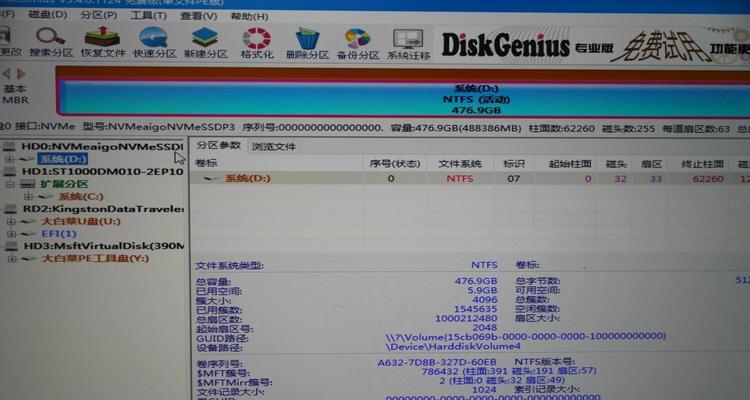Click the HD0 NVMe disk drive icon
The width and height of the screenshot is (750, 400).
point(10,147)
